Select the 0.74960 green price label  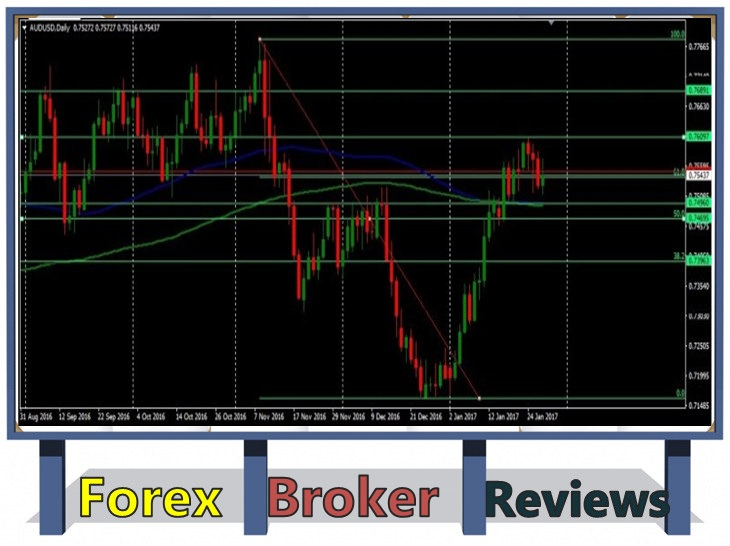pyautogui.click(x=699, y=203)
